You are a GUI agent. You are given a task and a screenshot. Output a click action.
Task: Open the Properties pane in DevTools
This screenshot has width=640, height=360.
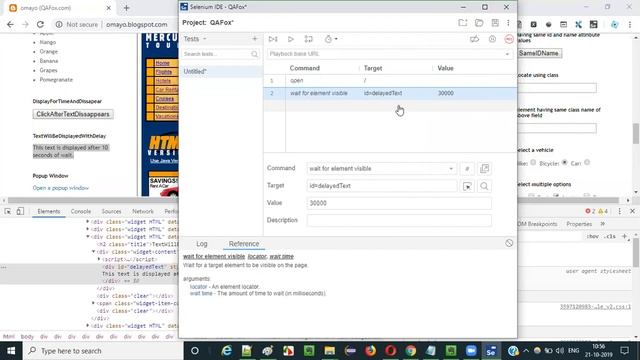[x=579, y=224]
